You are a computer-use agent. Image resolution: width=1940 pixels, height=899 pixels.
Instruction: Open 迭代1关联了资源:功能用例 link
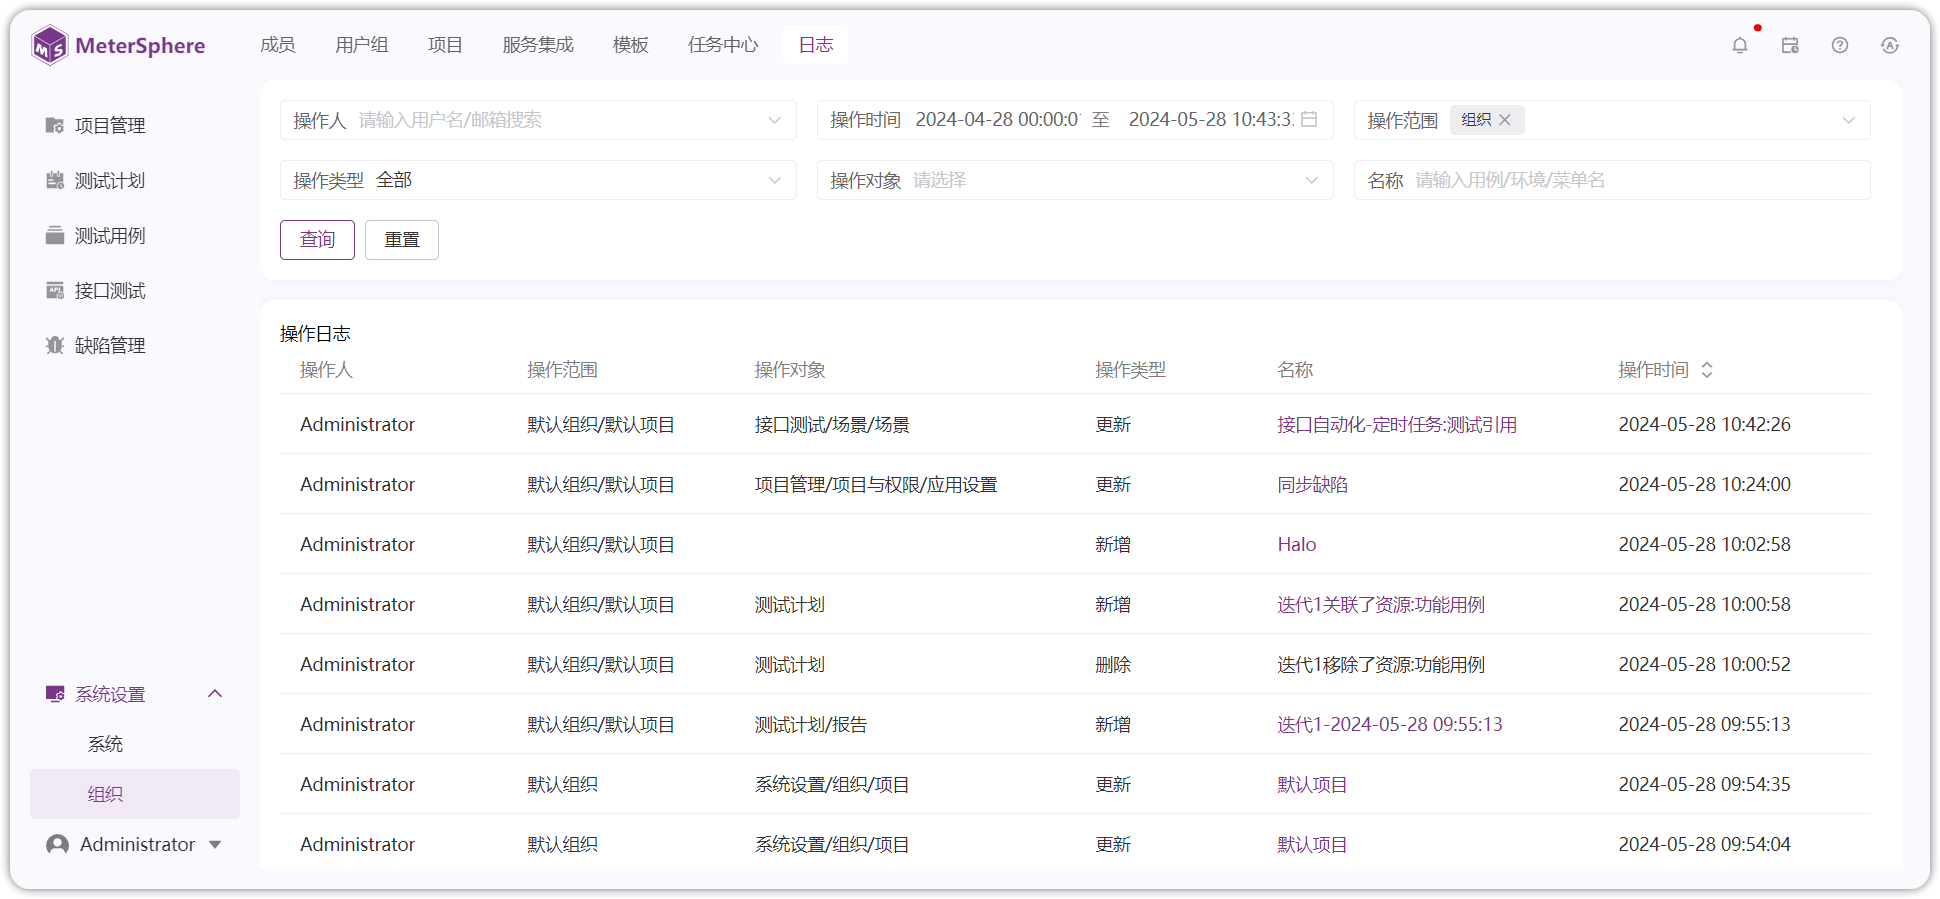click(1381, 604)
